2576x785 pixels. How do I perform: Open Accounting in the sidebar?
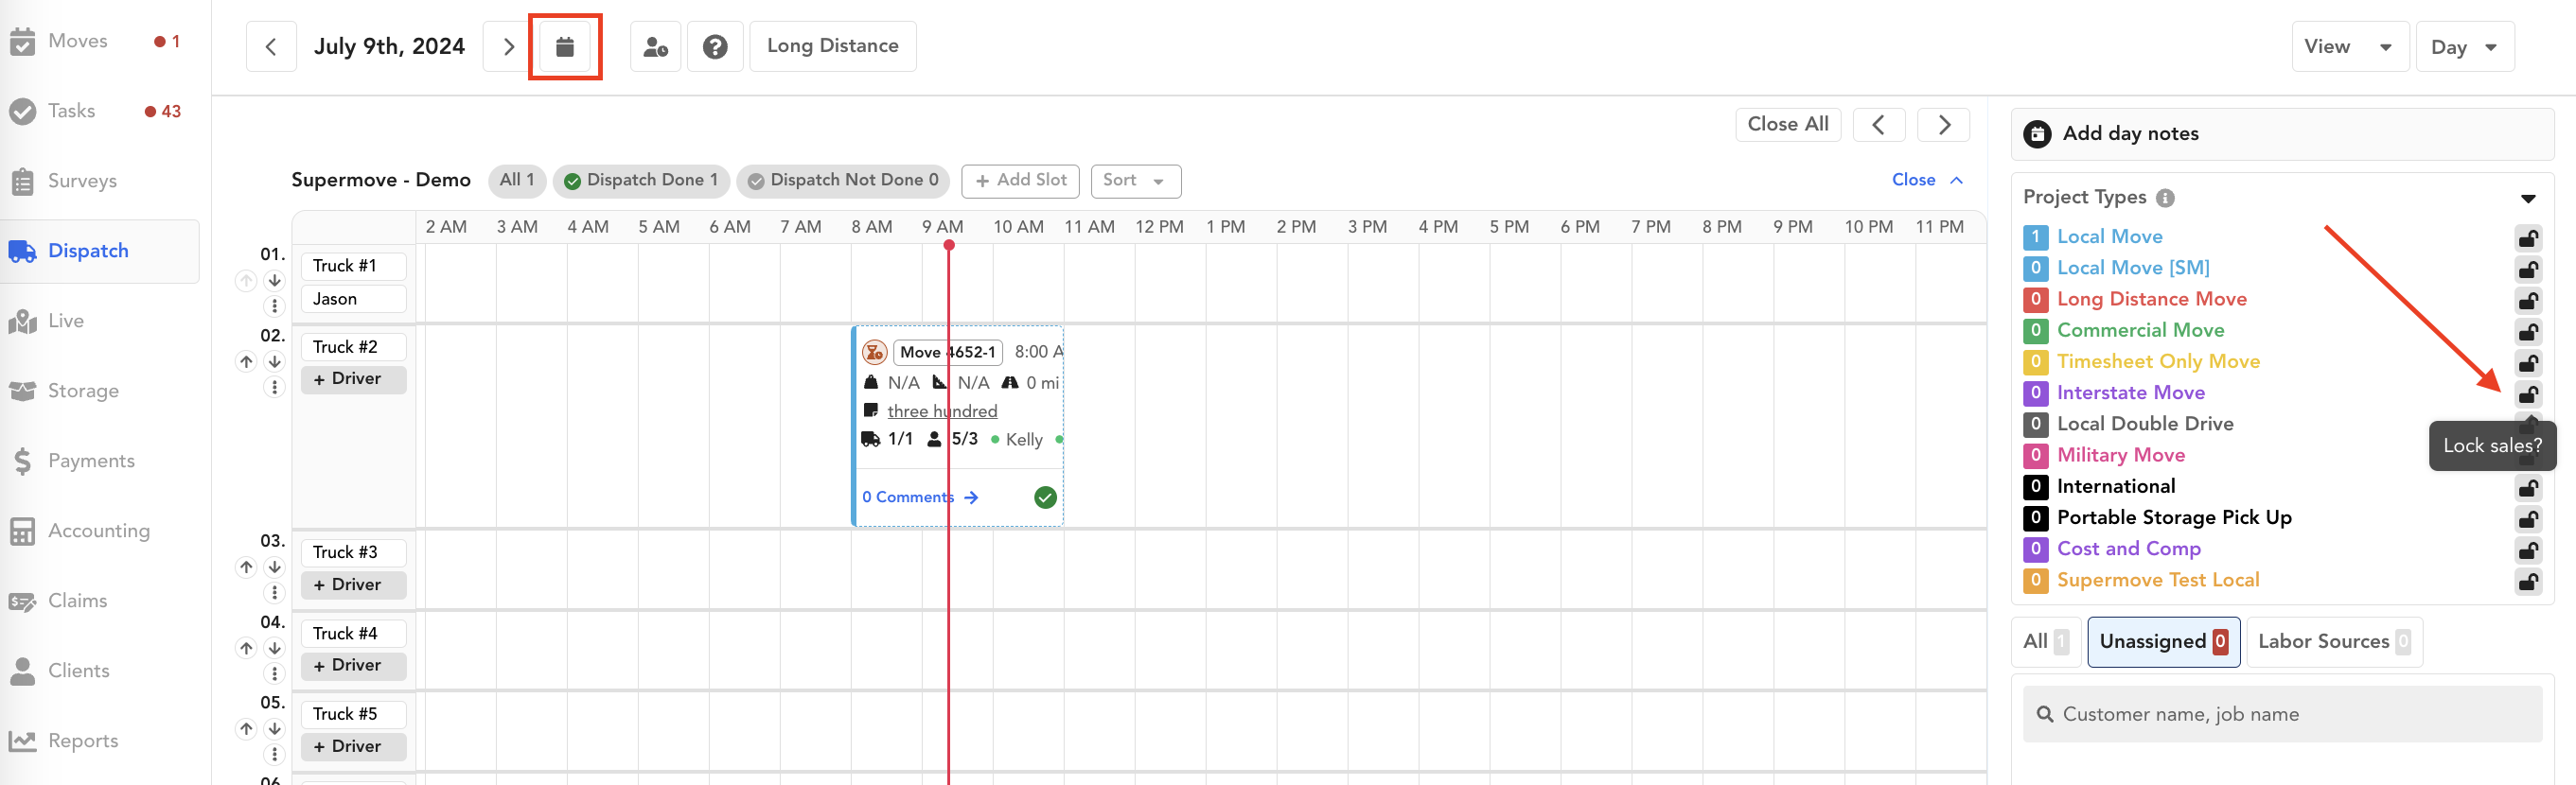pyautogui.click(x=100, y=531)
